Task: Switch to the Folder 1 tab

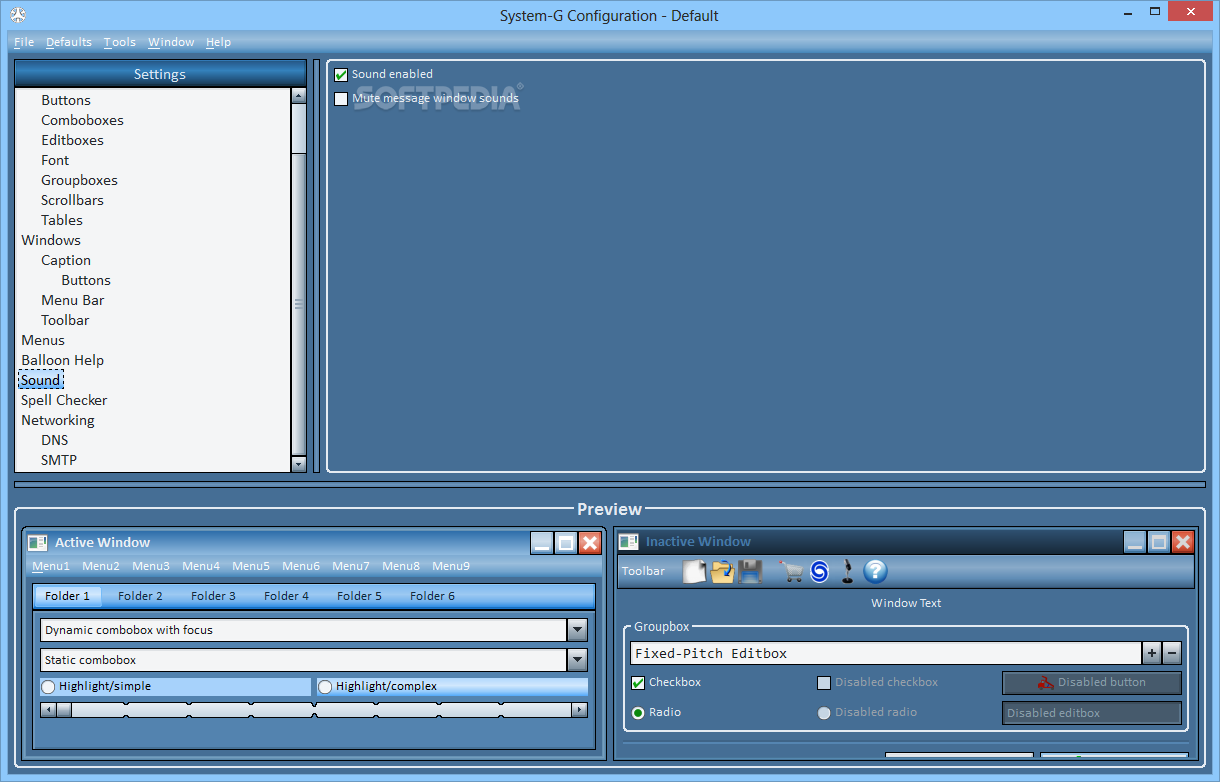Action: 68,596
